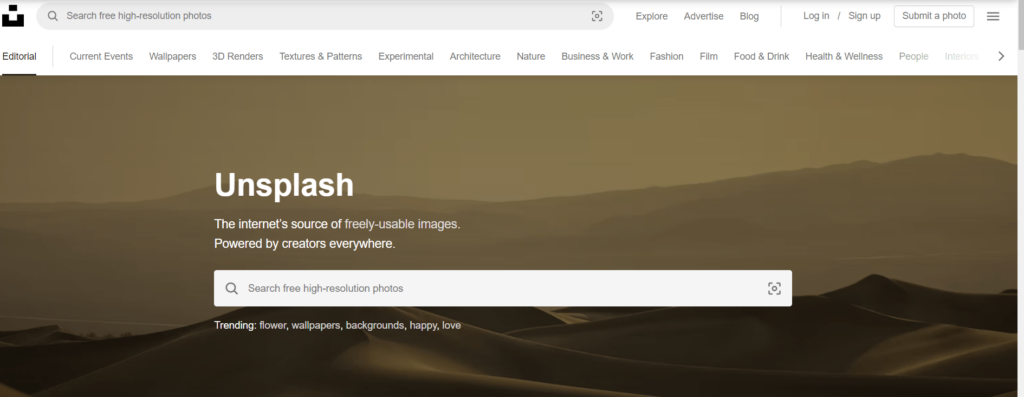Select the 3D Renders category

[x=238, y=56]
